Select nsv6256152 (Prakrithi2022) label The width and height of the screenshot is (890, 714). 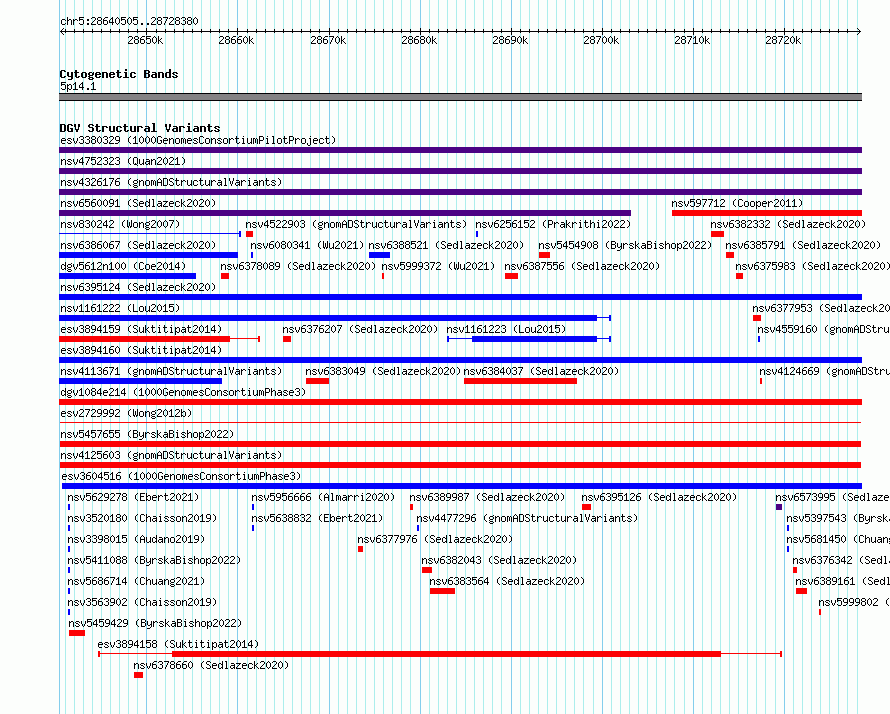coord(553,224)
